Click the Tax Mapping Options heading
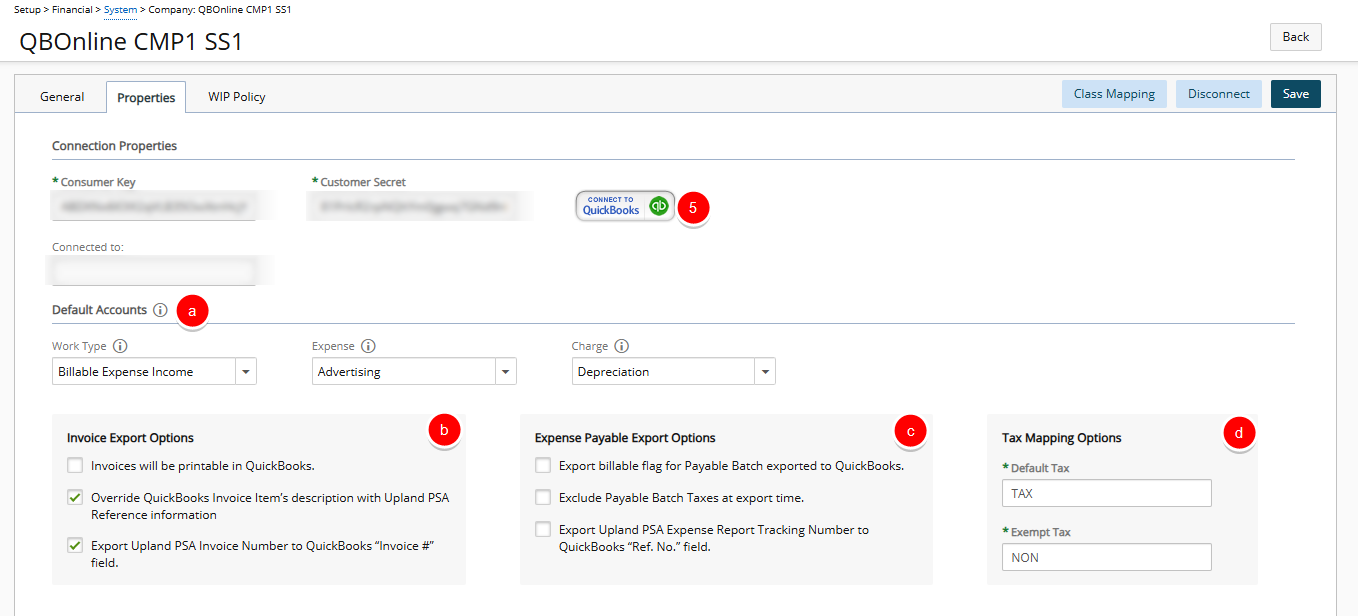Viewport: 1358px width, 616px height. tap(1062, 438)
